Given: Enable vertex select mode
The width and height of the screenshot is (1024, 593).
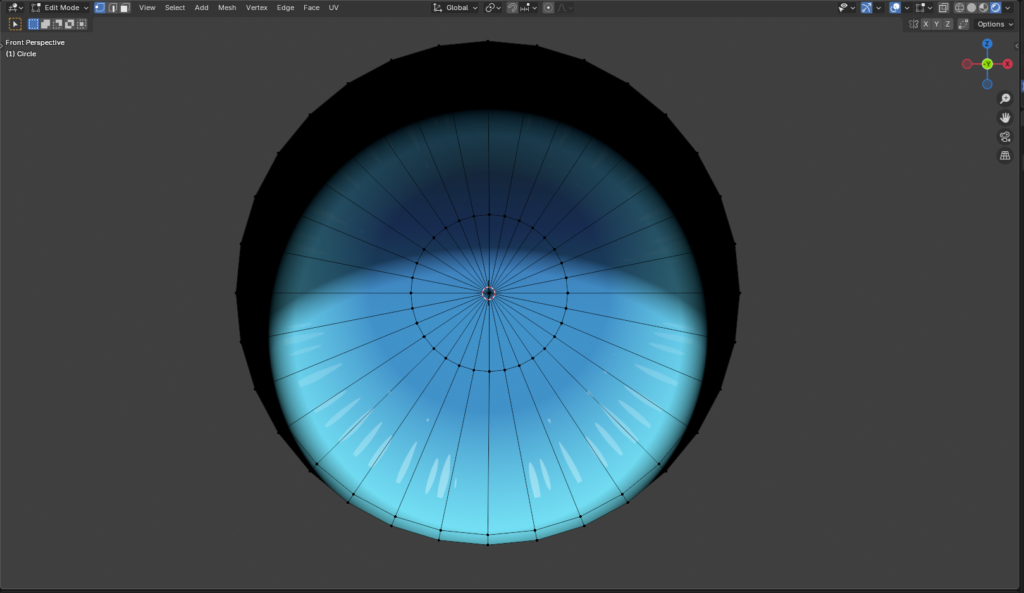Looking at the screenshot, I should coord(100,8).
